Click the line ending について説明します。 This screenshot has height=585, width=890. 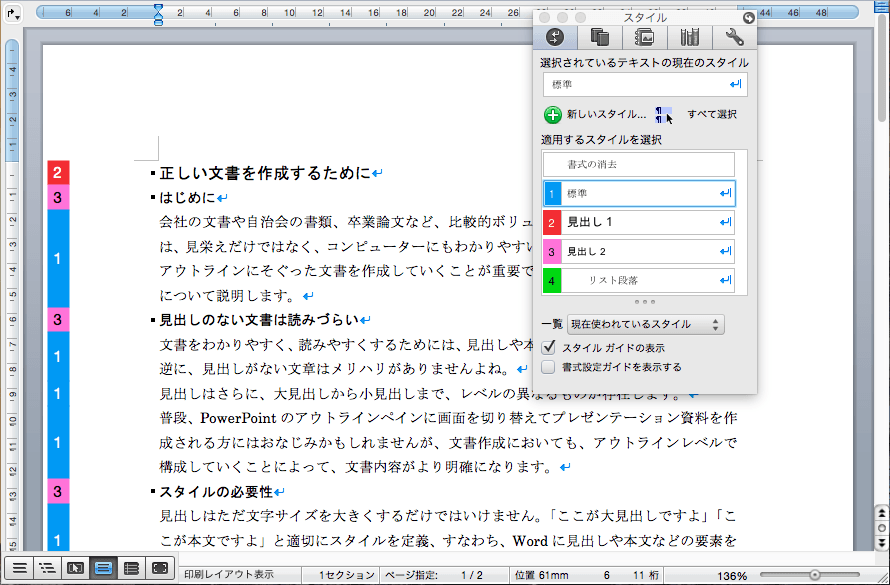[229, 296]
